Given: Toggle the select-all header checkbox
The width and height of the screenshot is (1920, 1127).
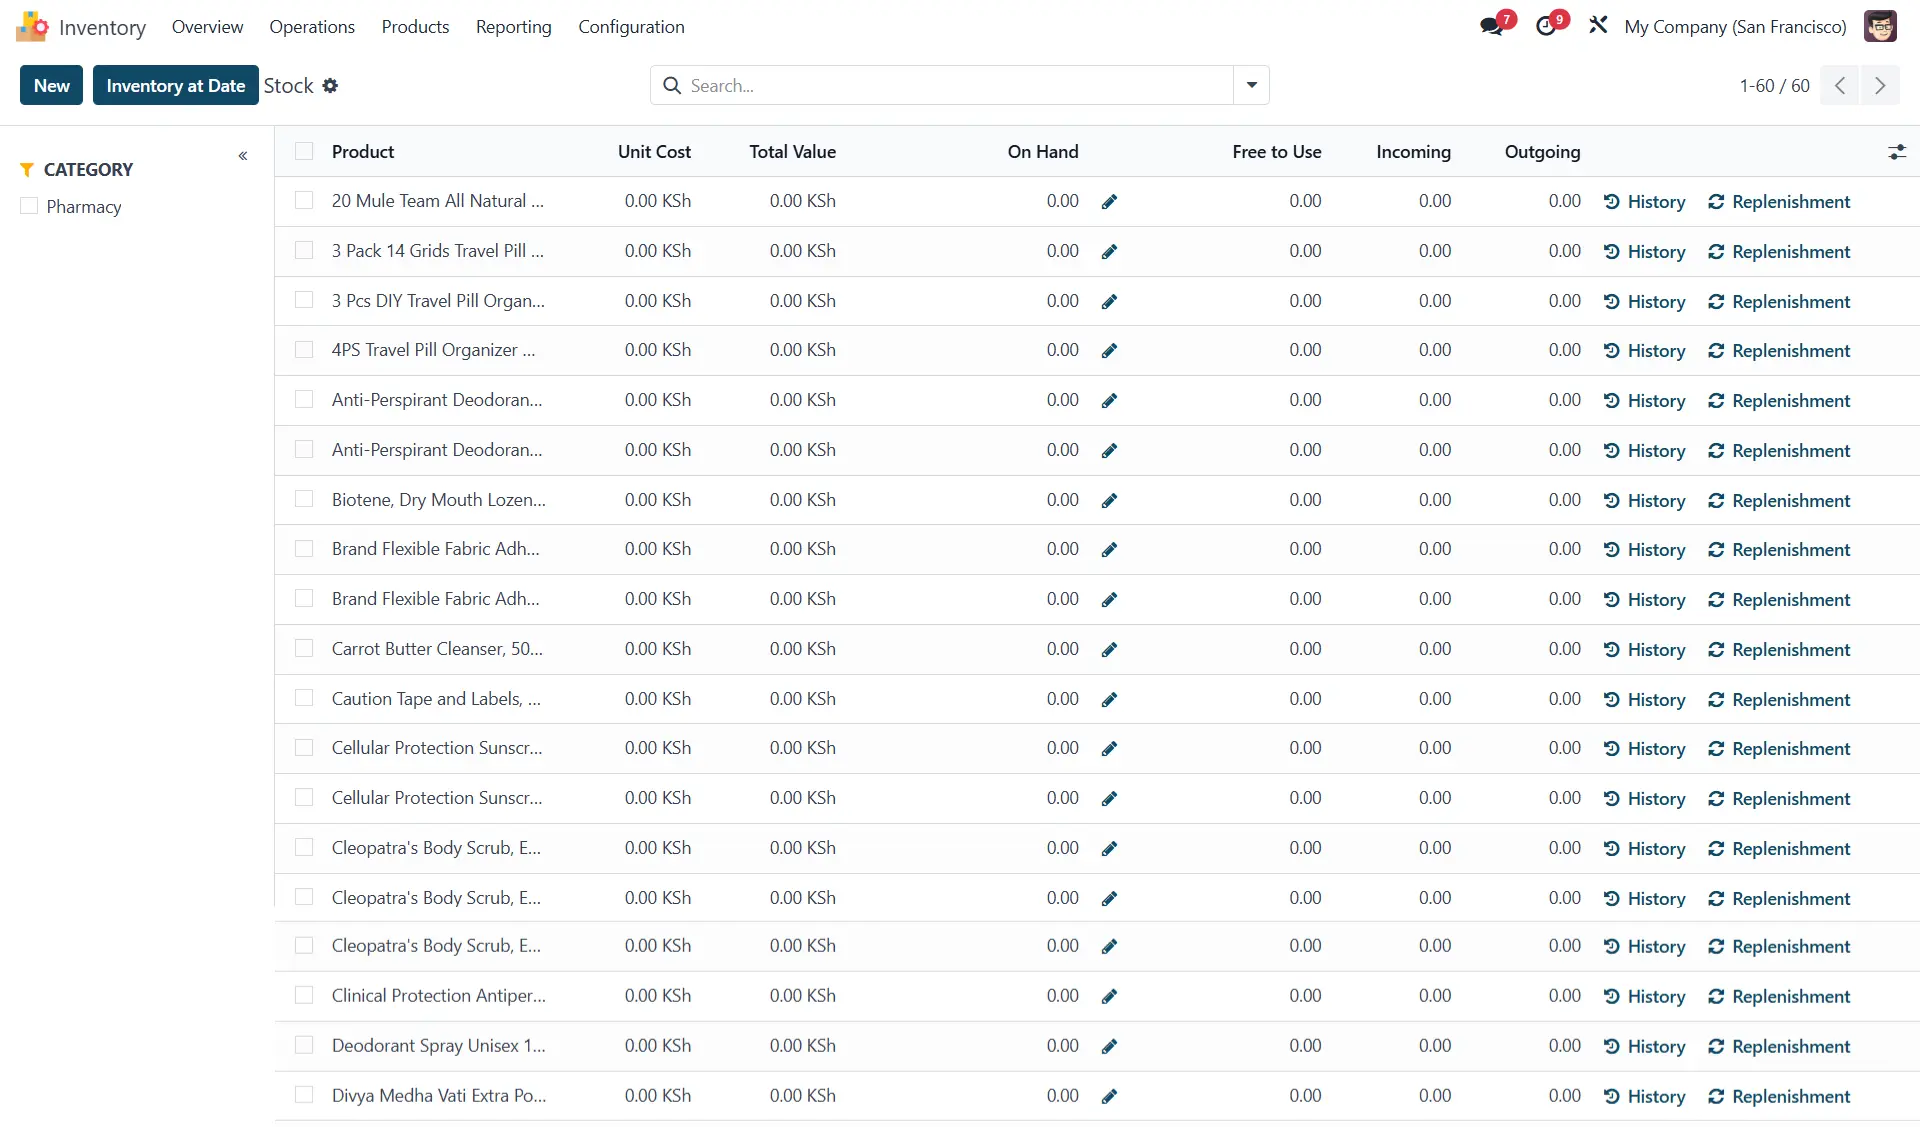Looking at the screenshot, I should point(304,152).
